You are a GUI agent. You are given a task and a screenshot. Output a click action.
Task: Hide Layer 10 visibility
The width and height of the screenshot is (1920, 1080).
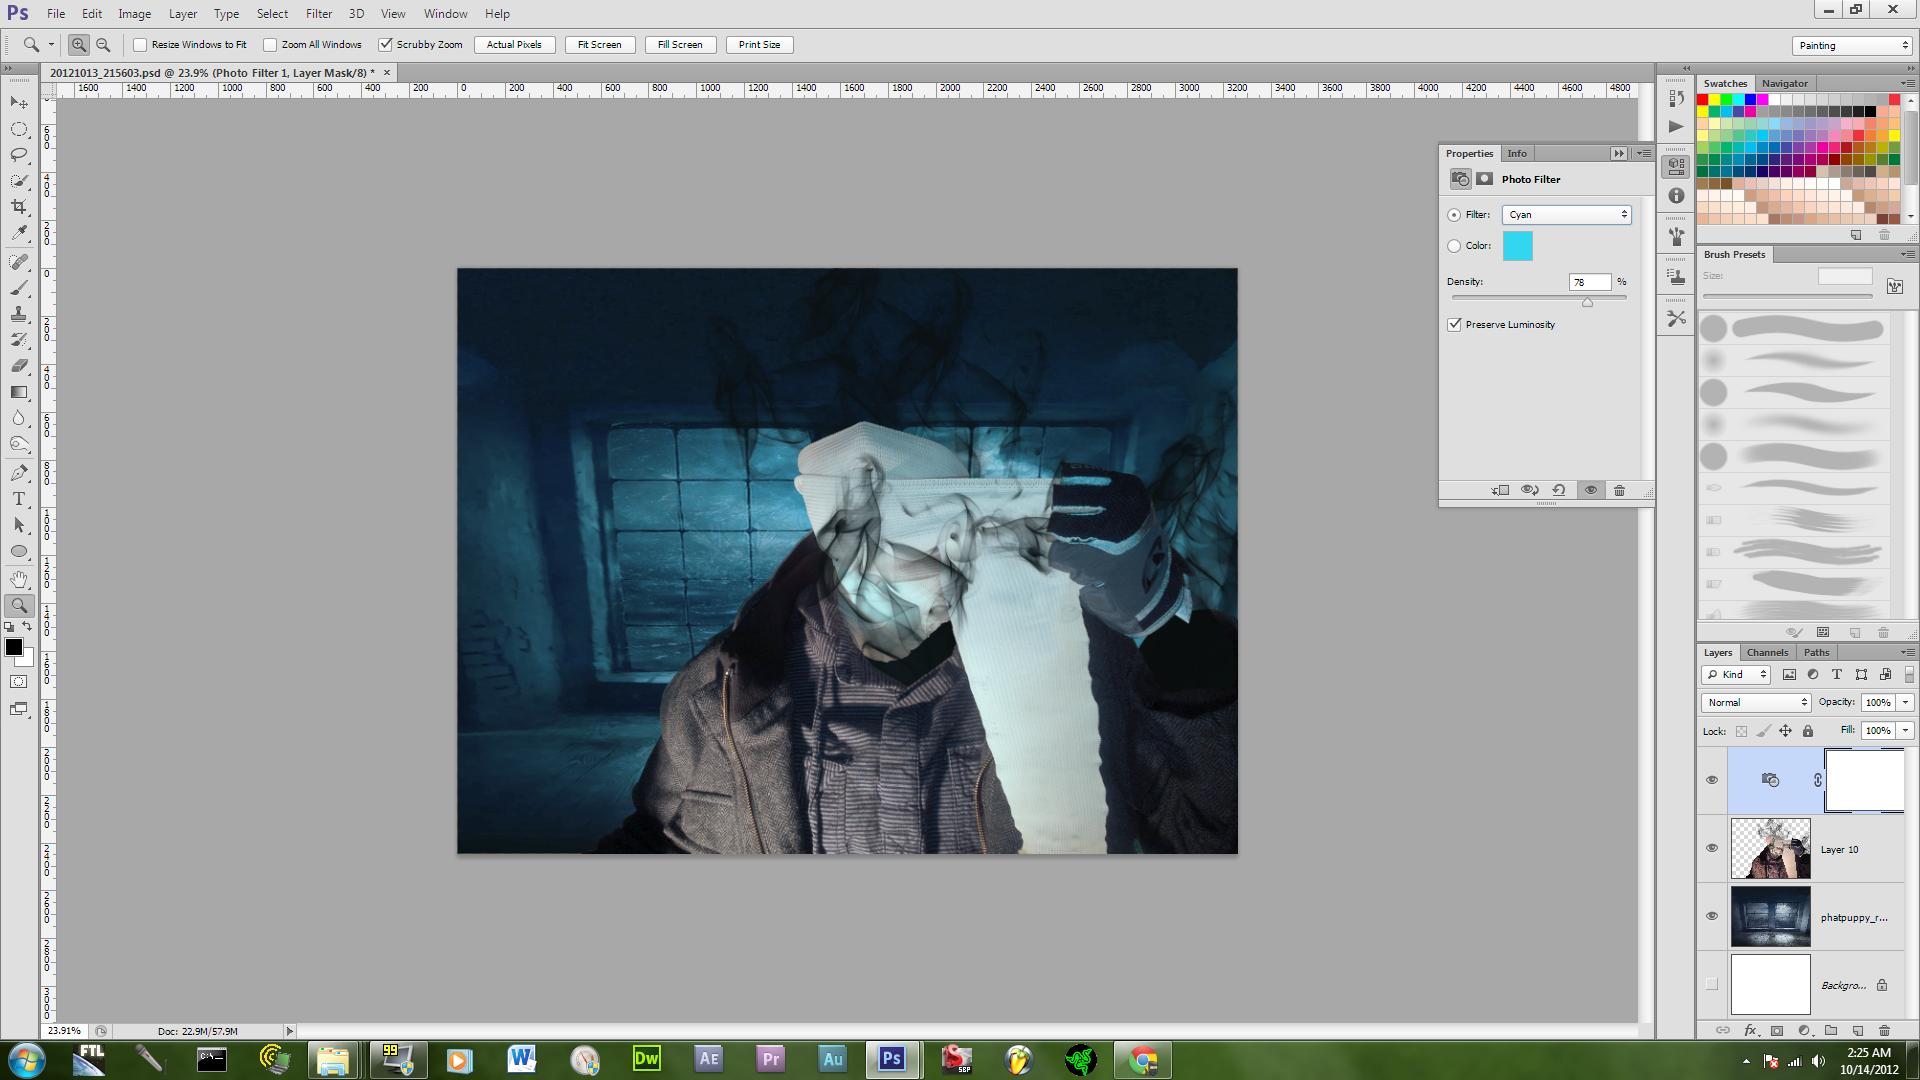coord(1712,848)
